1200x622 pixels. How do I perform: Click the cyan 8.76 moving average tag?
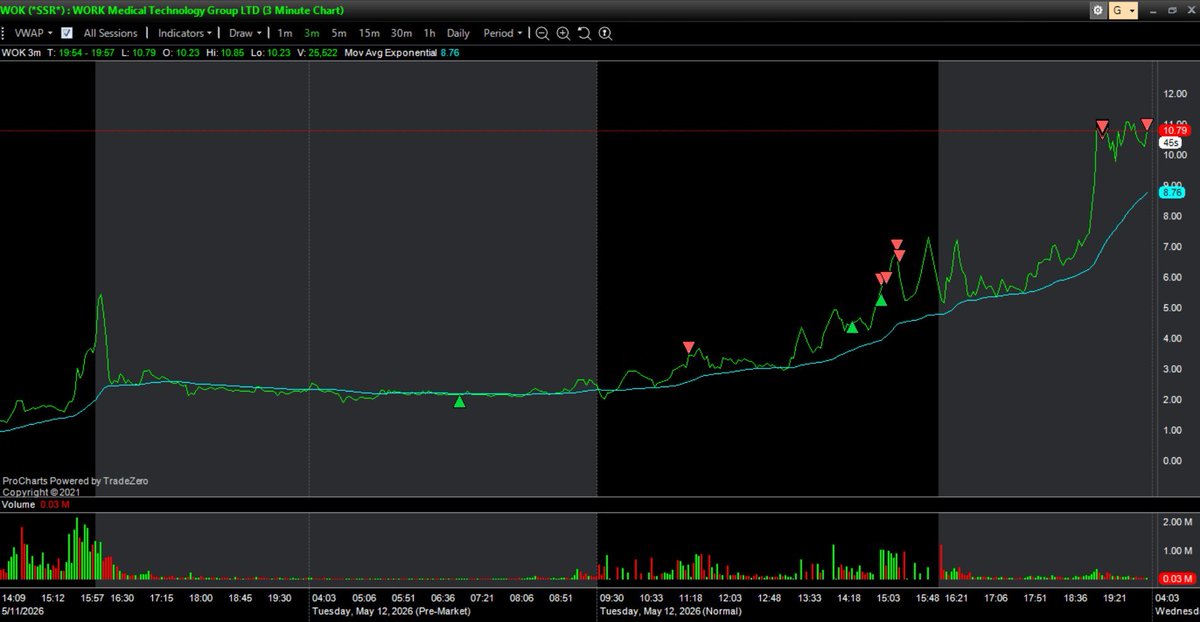1173,192
